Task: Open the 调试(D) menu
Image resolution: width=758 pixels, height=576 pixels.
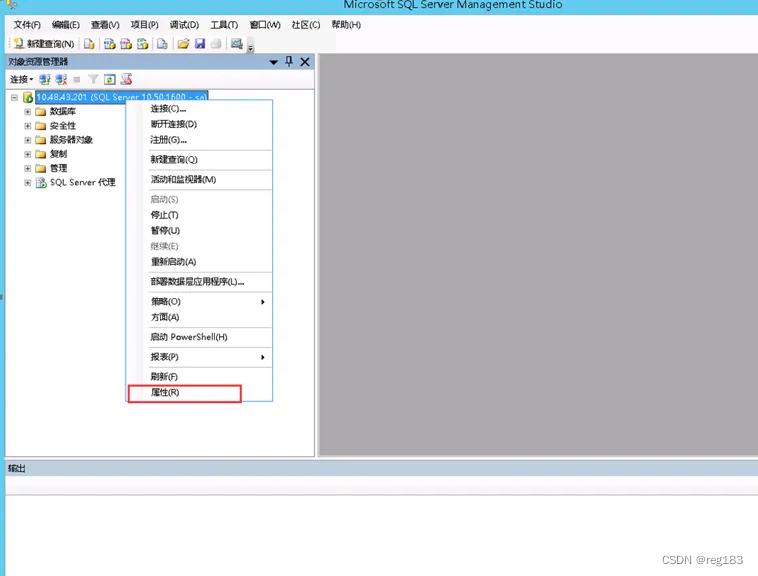Action: [x=184, y=25]
